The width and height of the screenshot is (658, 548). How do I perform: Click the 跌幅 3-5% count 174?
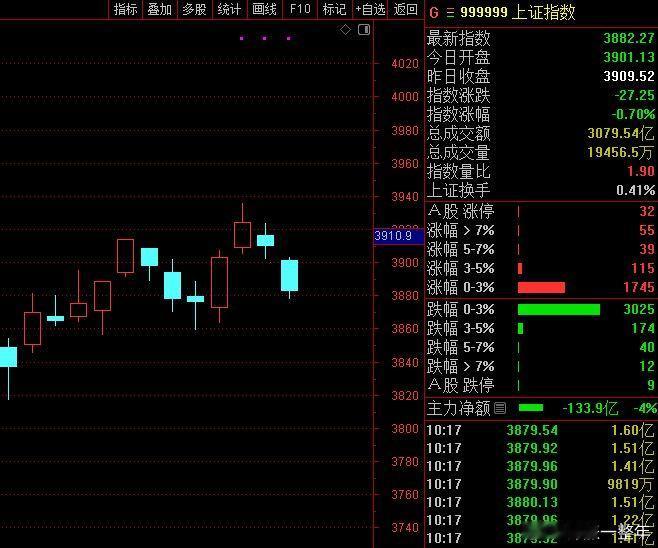click(x=643, y=328)
